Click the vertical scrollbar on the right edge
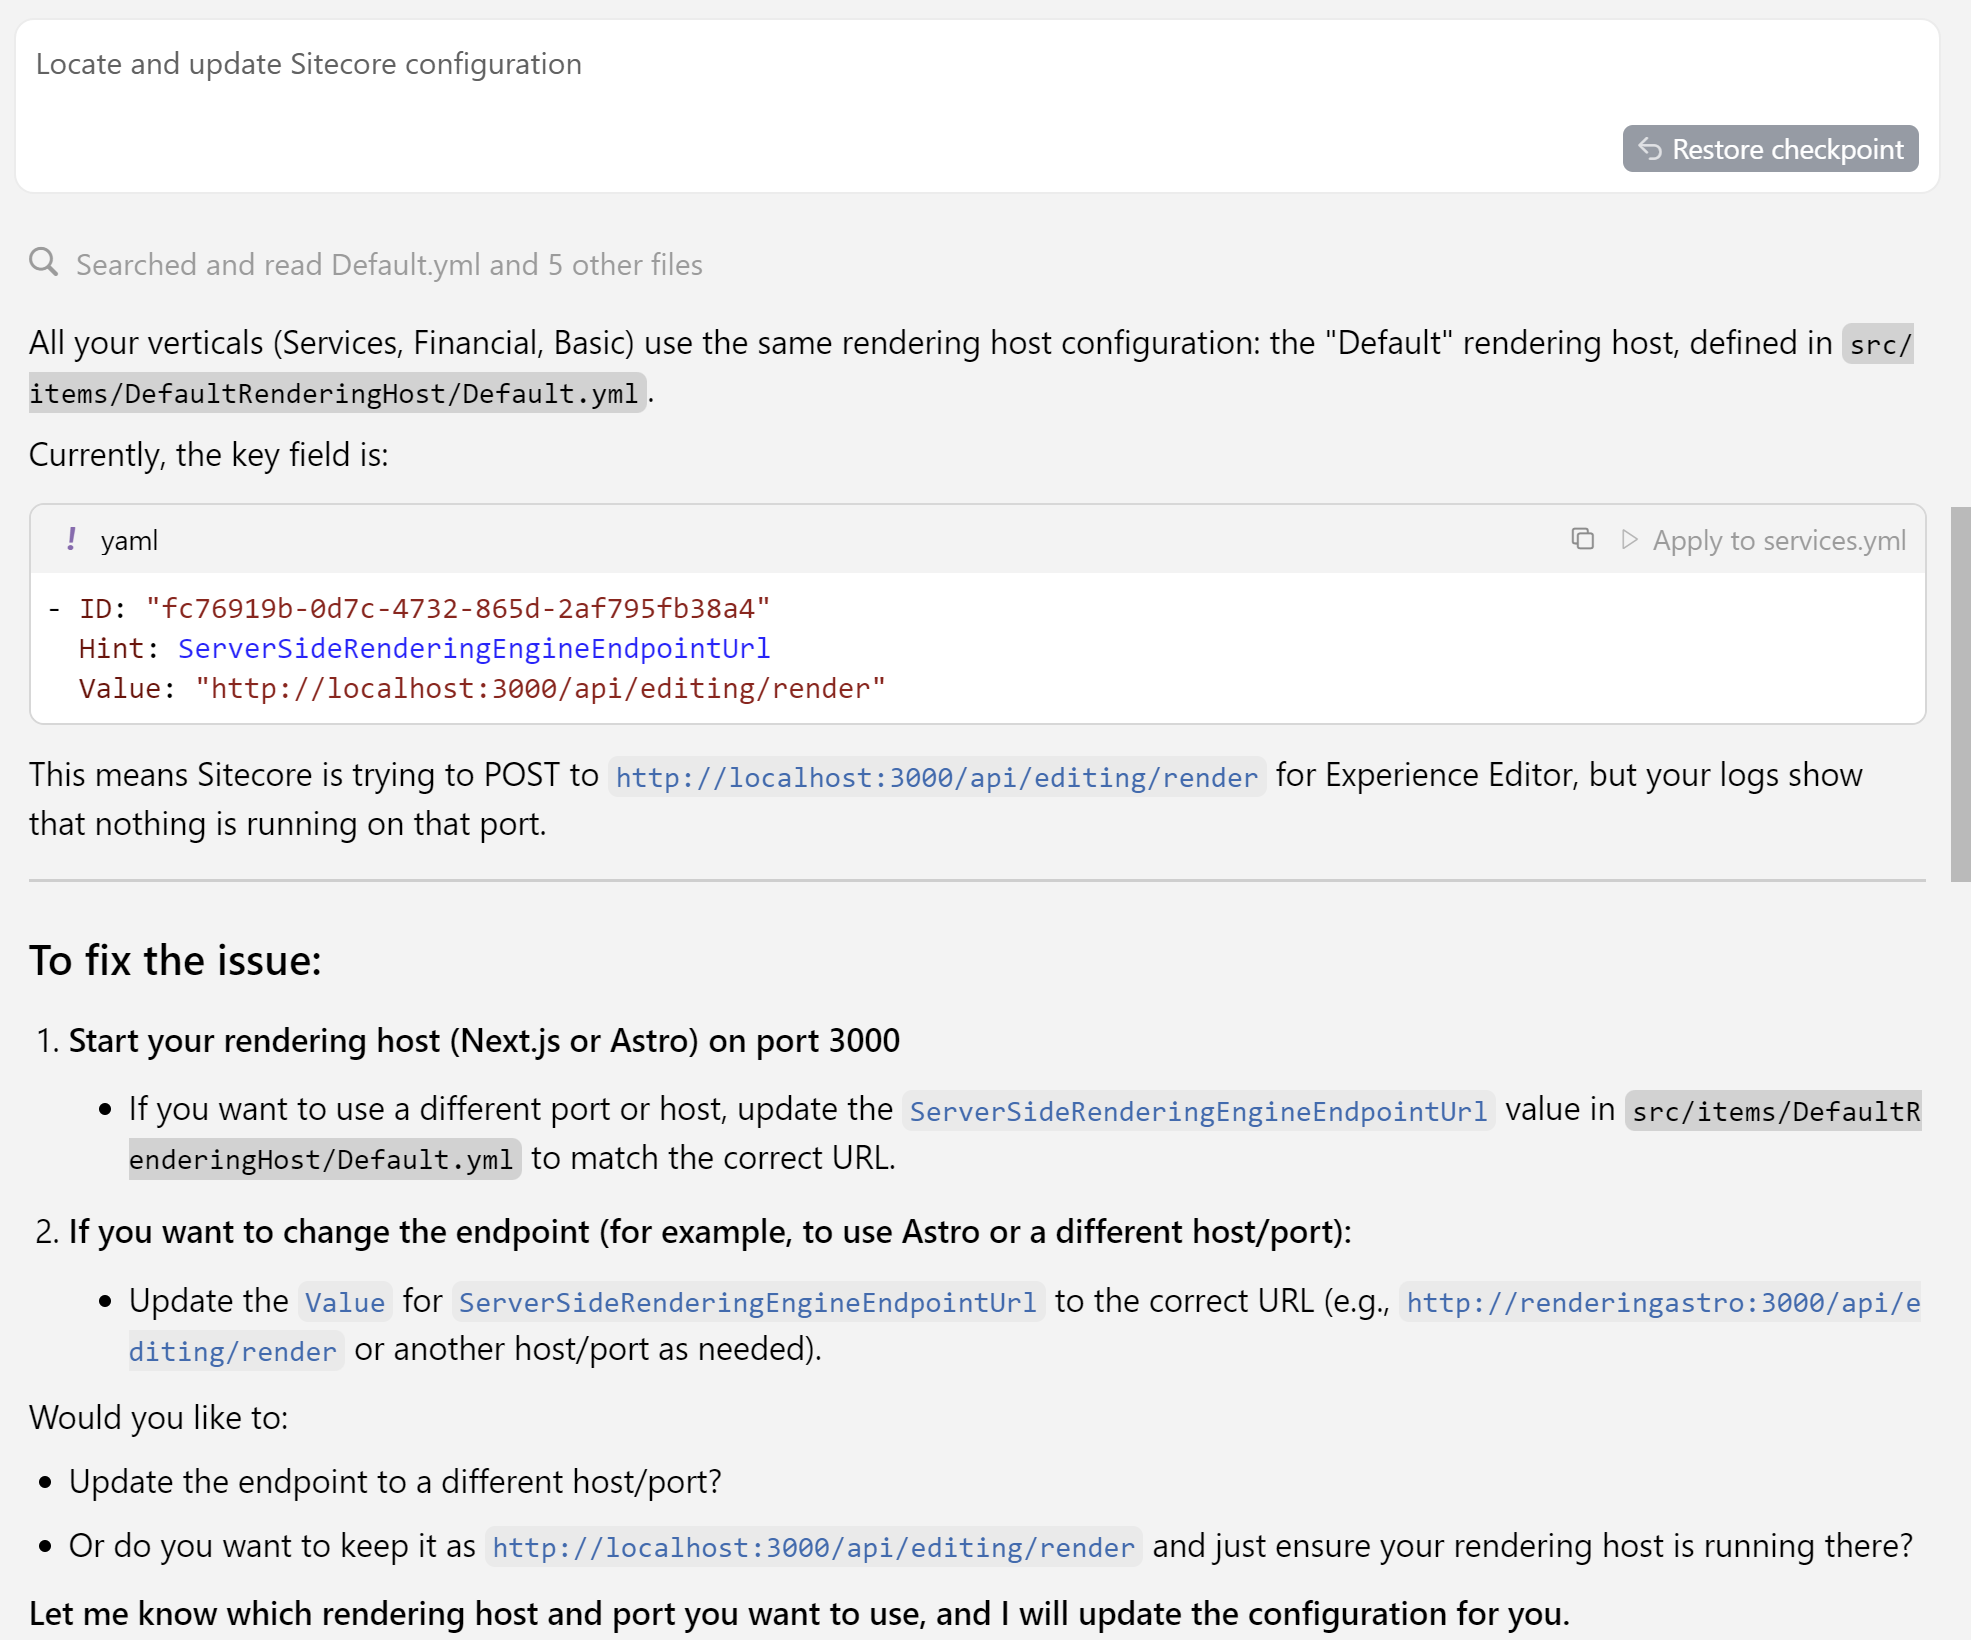The height and width of the screenshot is (1640, 1971). click(x=1958, y=680)
